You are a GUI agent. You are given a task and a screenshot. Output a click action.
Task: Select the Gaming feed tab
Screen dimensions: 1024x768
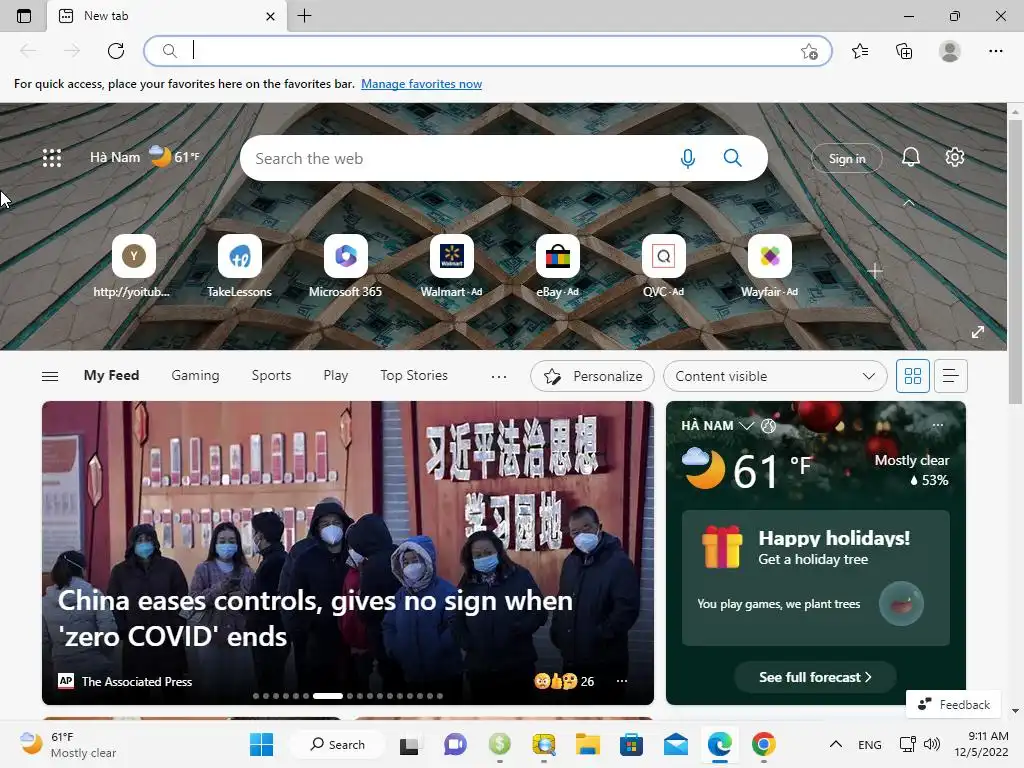tap(195, 376)
